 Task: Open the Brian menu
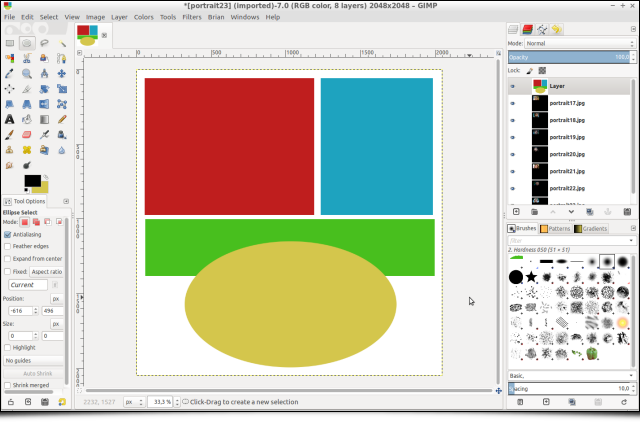[x=216, y=17]
